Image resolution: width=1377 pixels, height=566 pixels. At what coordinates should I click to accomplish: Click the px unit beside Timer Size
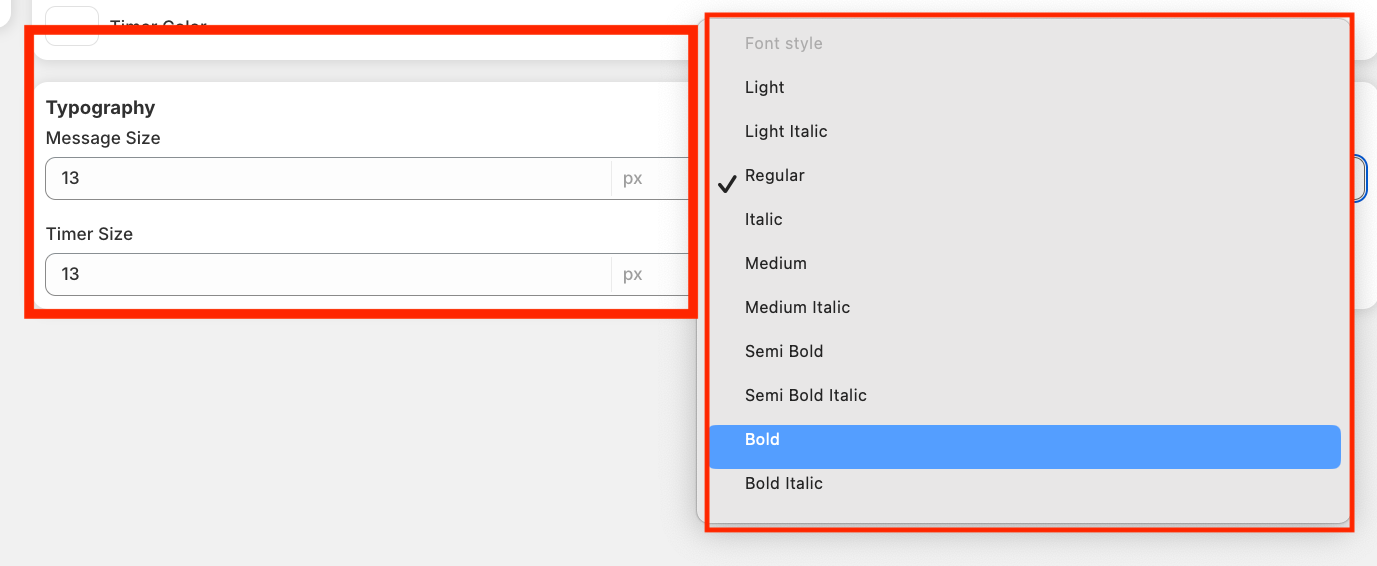633,275
